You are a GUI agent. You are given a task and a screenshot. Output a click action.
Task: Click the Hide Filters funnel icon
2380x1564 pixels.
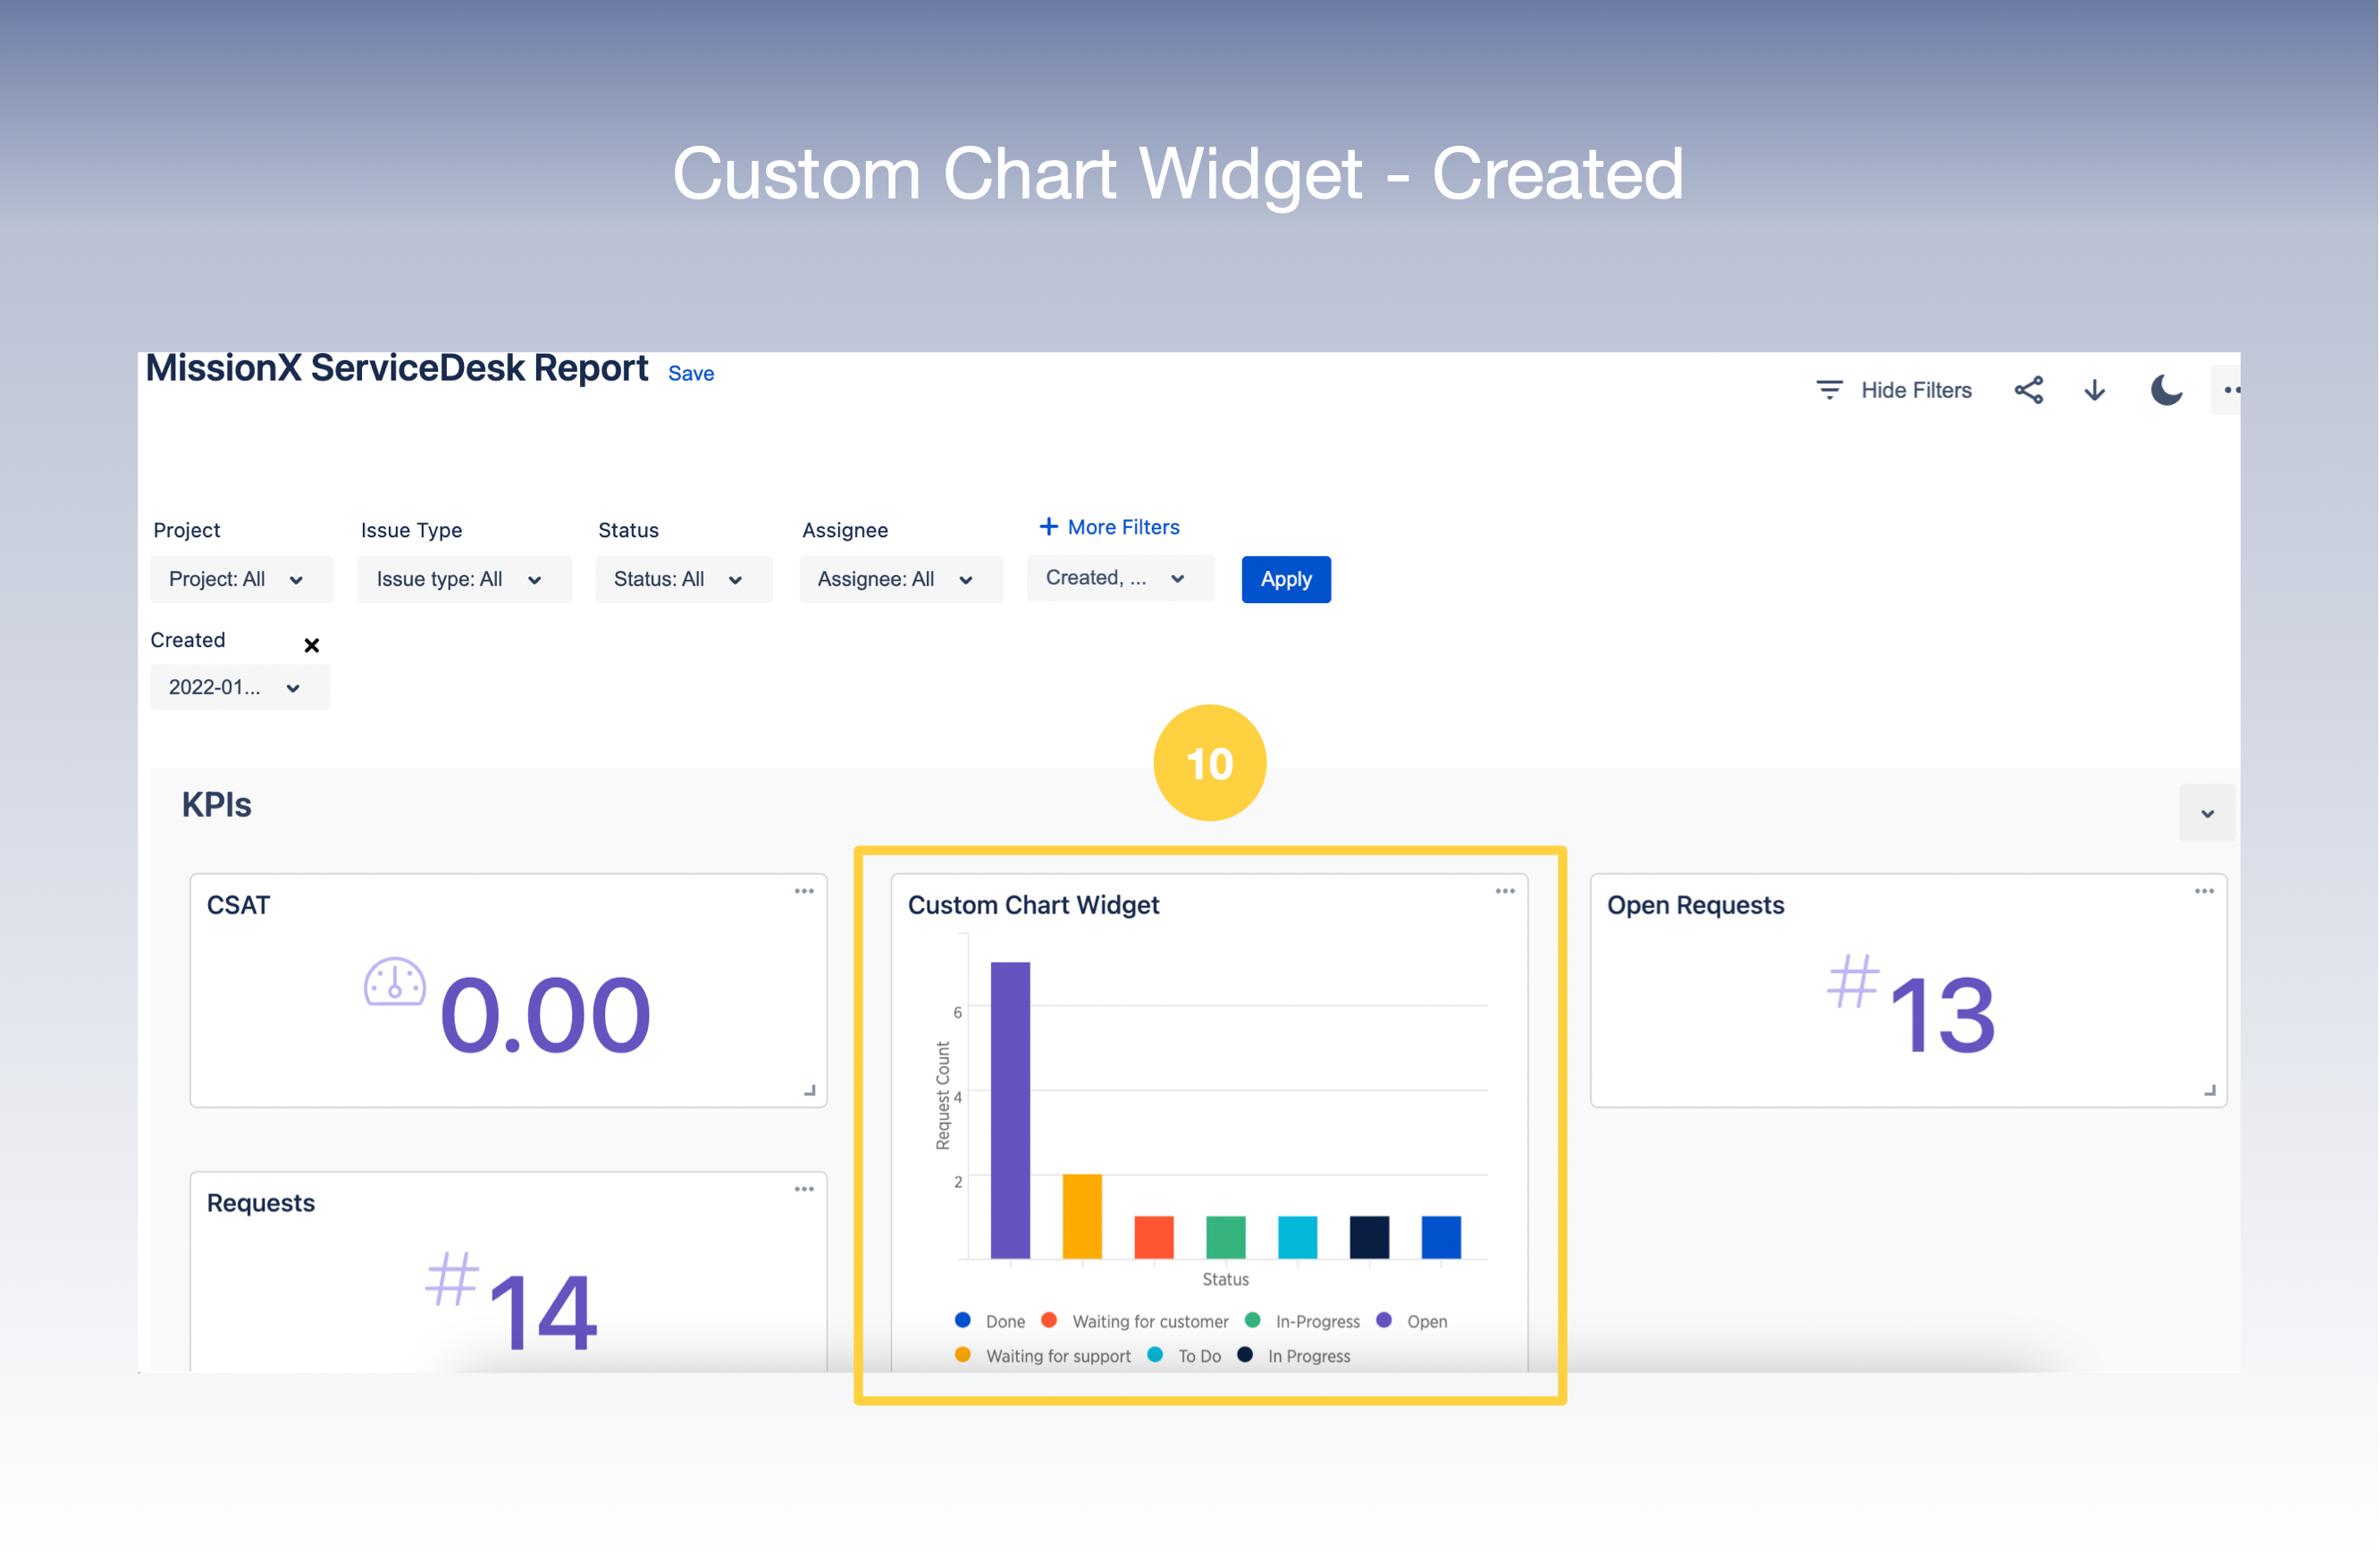pos(1829,390)
